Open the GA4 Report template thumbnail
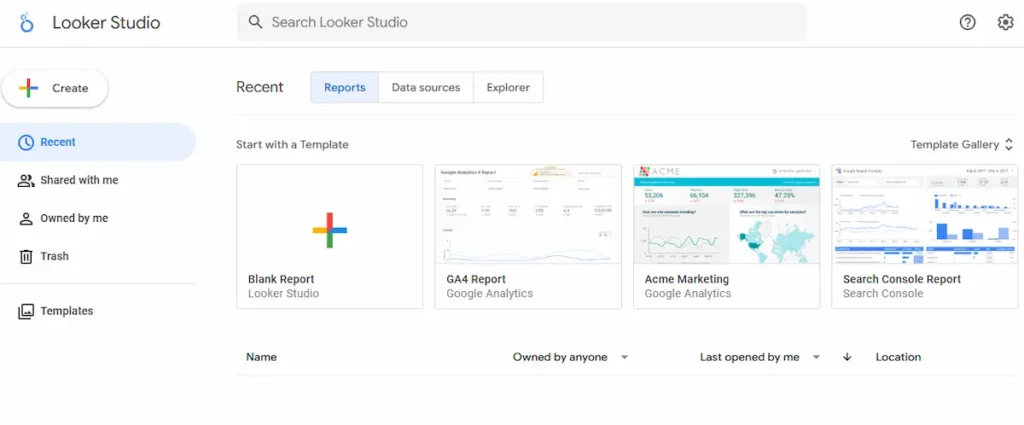The width and height of the screenshot is (1024, 425). pyautogui.click(x=528, y=214)
